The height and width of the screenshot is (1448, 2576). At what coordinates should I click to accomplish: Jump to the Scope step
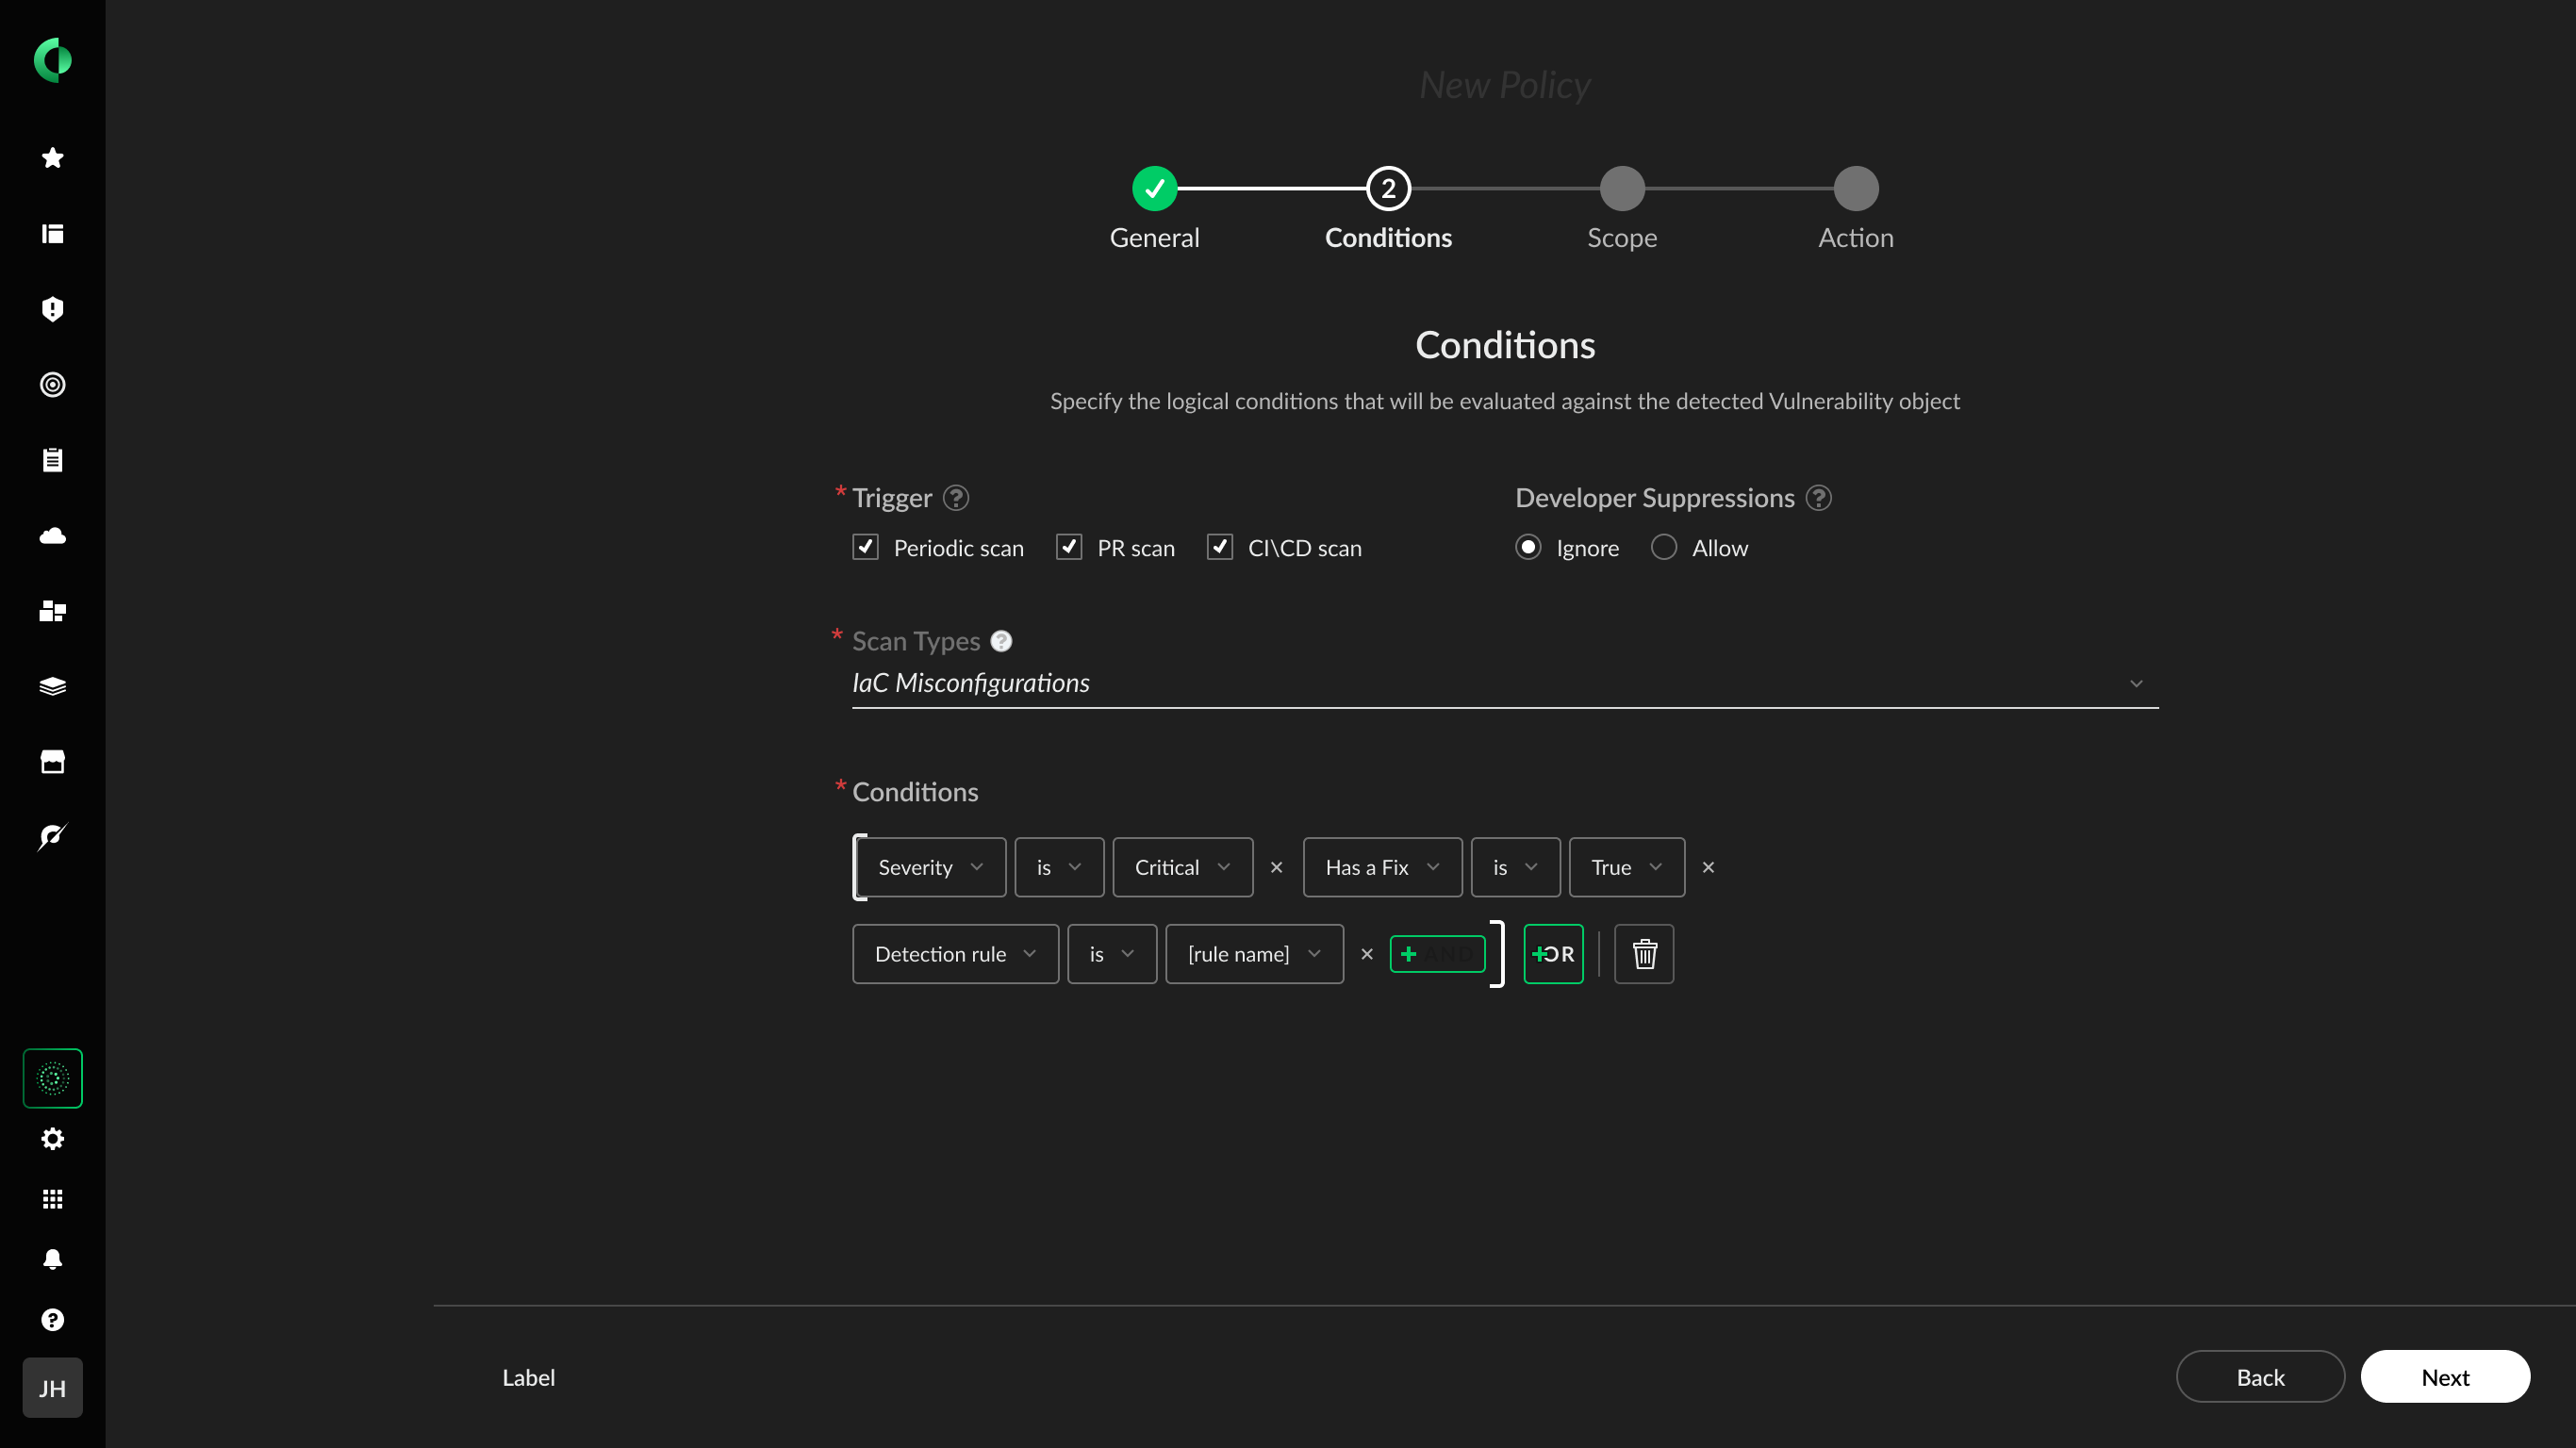coord(1622,189)
